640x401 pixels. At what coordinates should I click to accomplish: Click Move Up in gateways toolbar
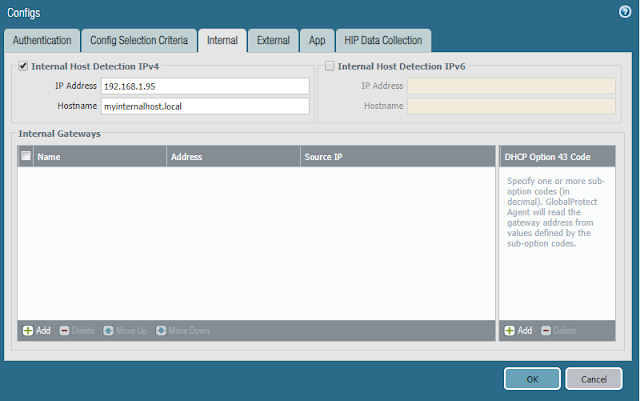click(125, 330)
